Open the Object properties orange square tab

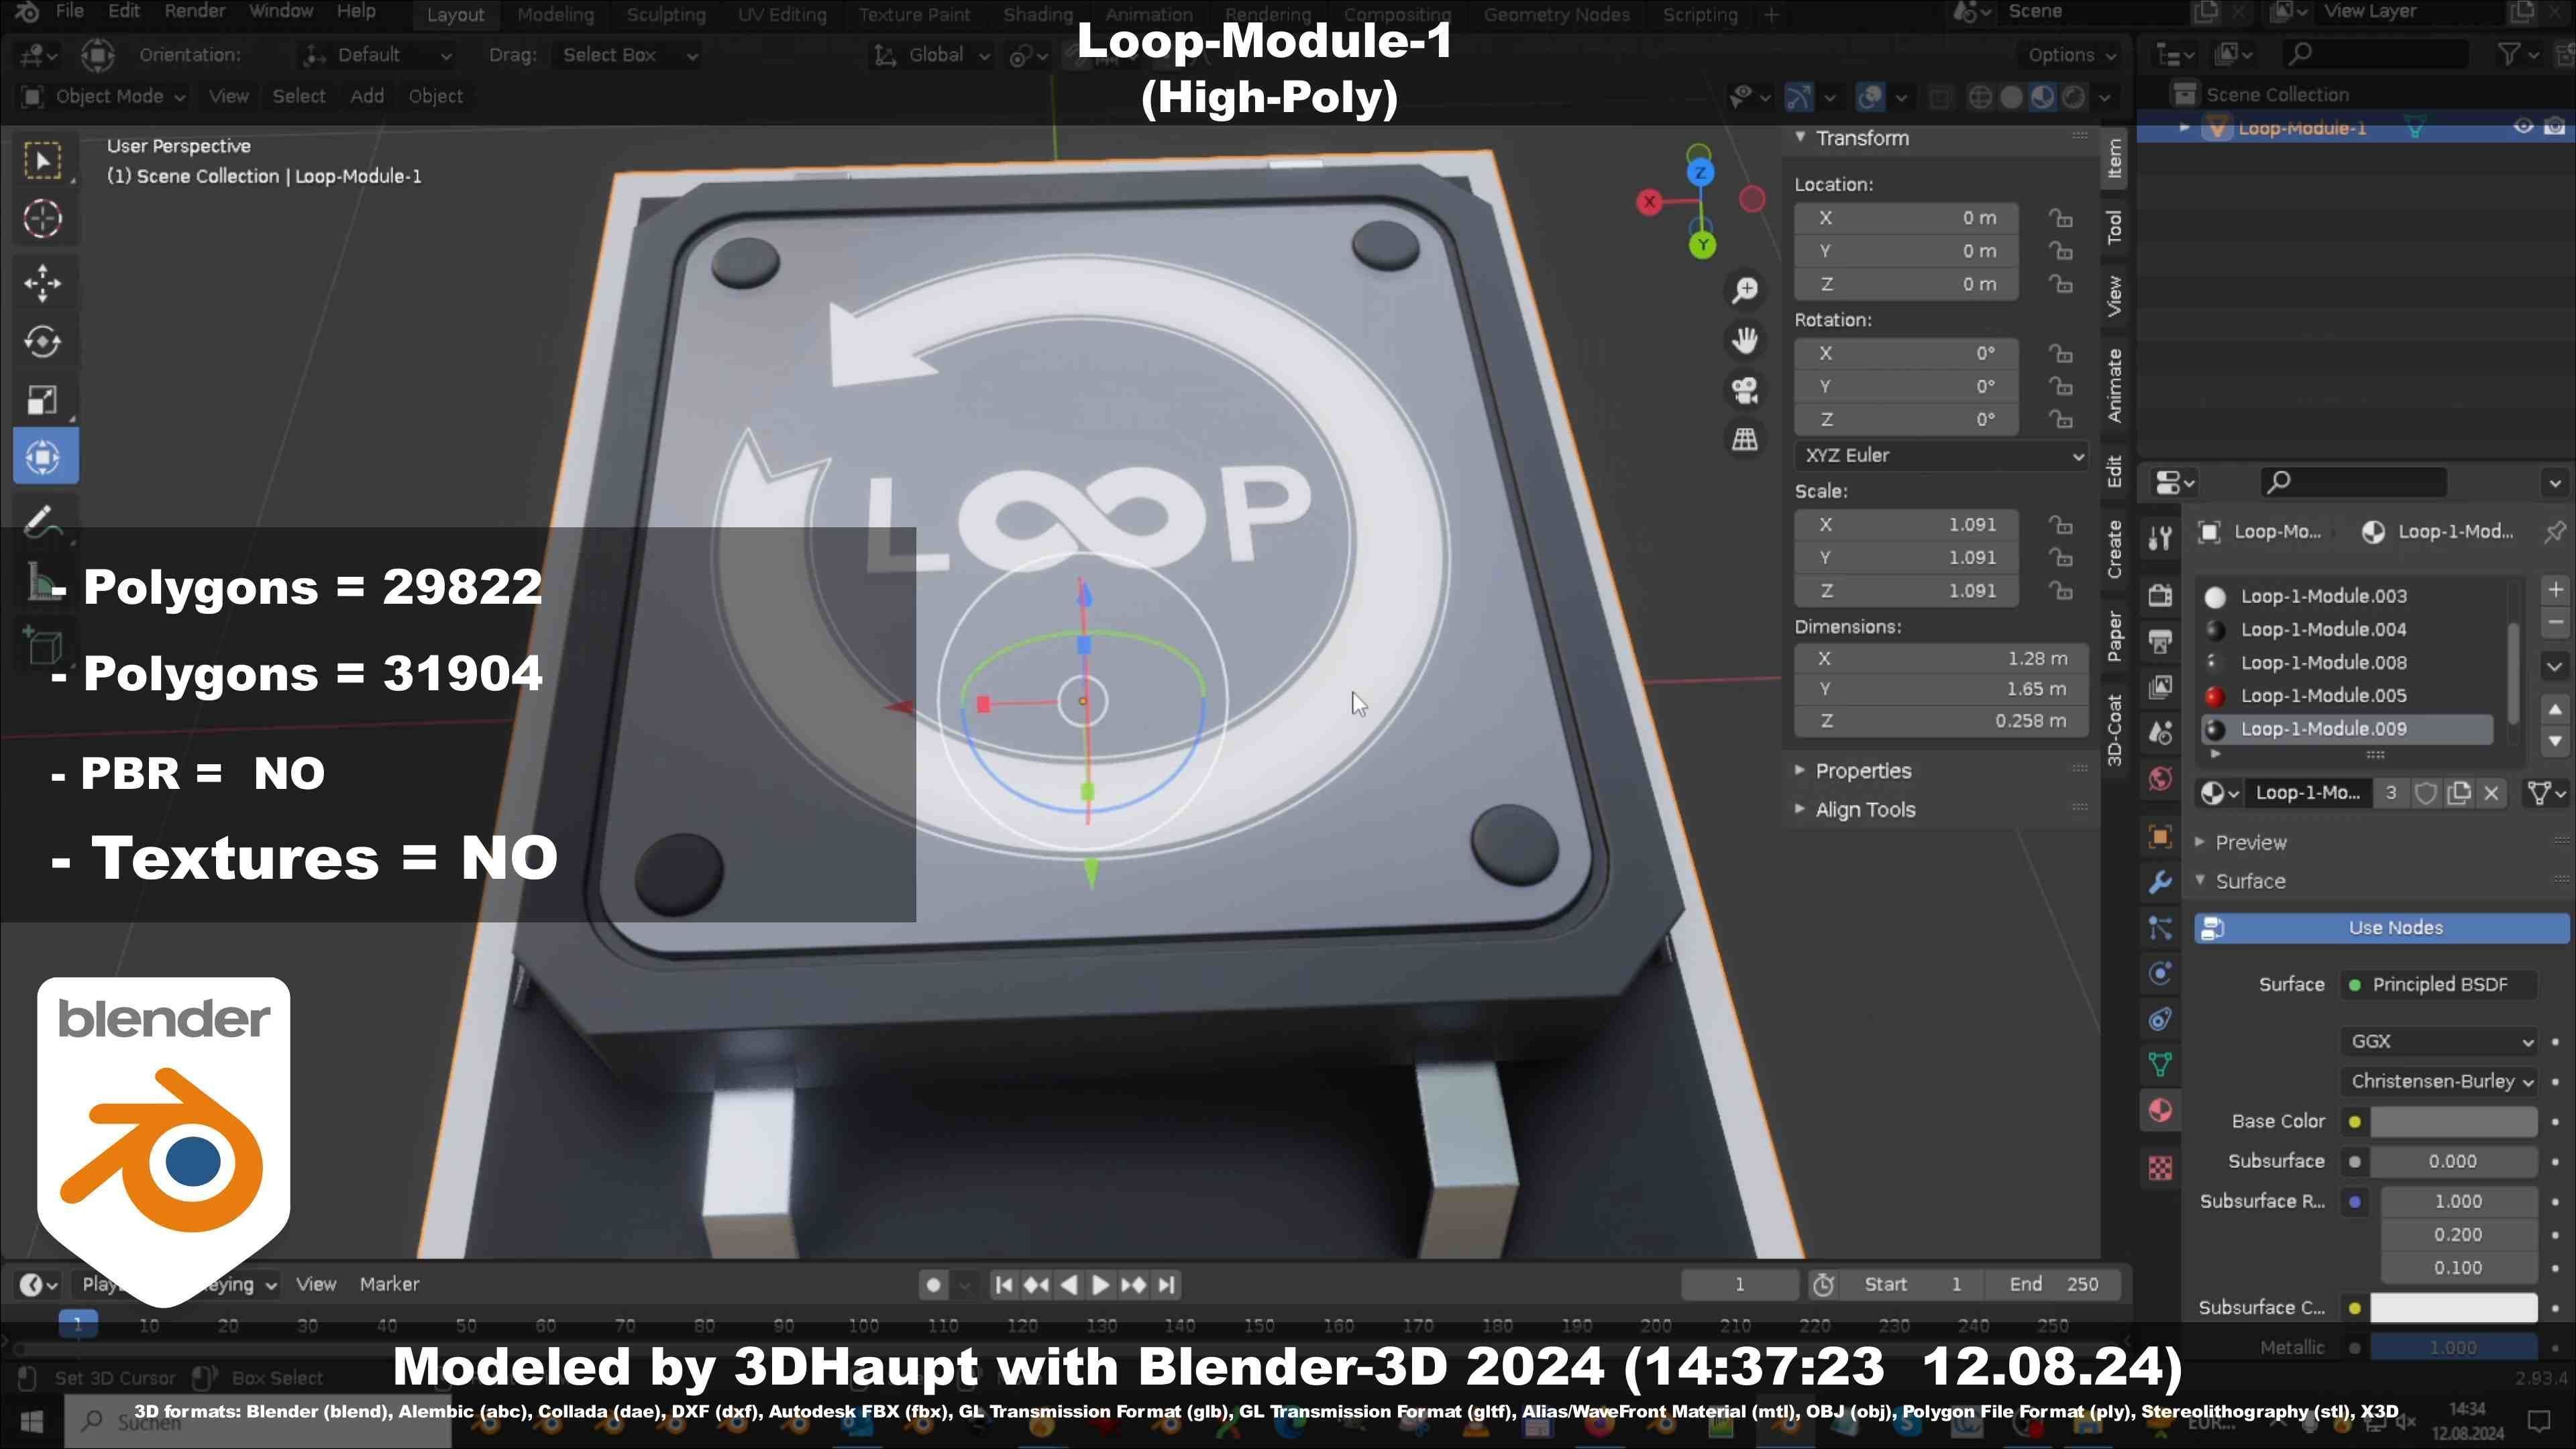coord(2160,836)
